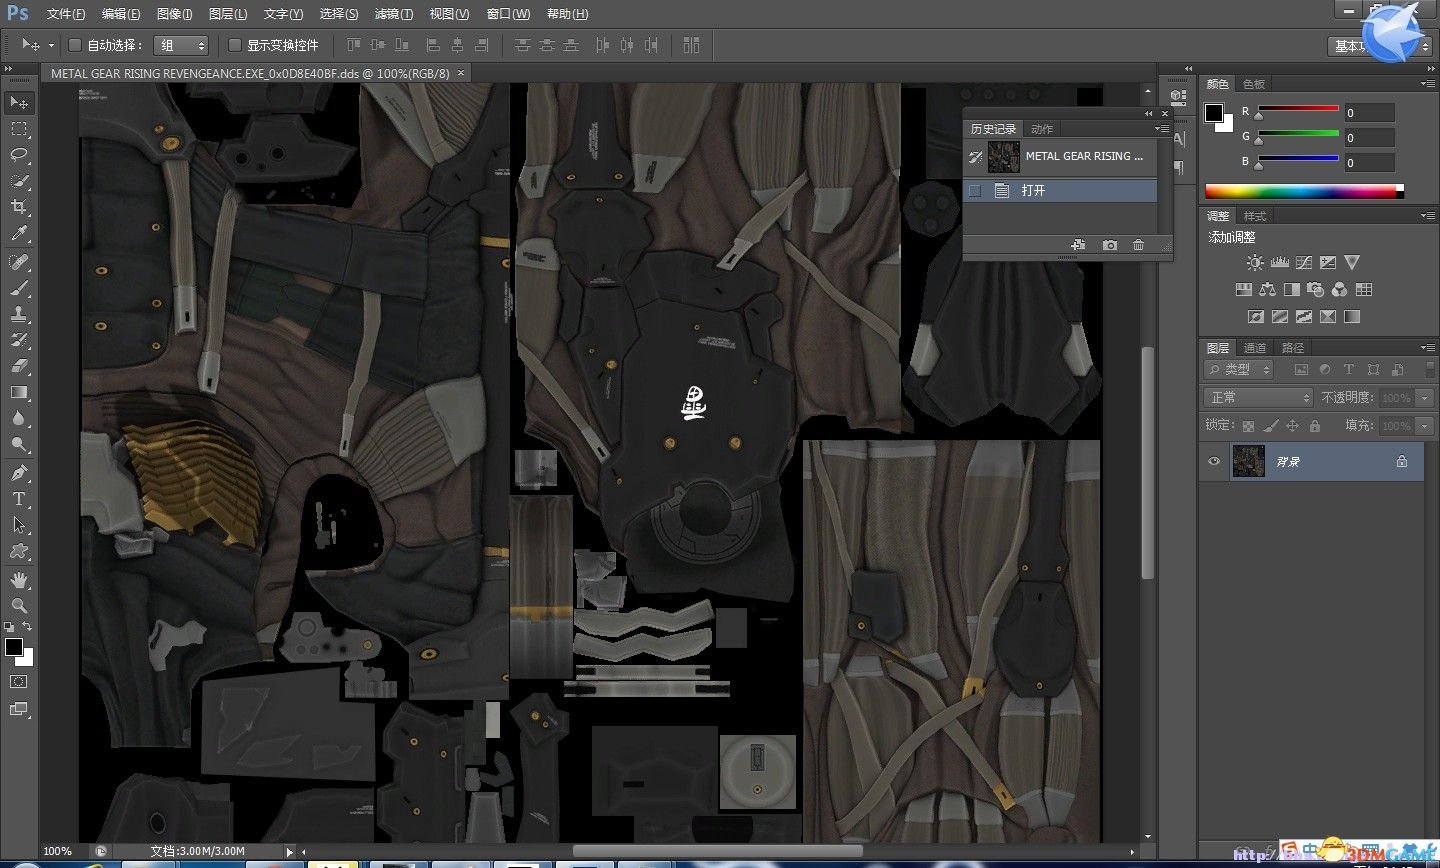The height and width of the screenshot is (868, 1440).
Task: Select the Hand tool
Action: [18, 579]
